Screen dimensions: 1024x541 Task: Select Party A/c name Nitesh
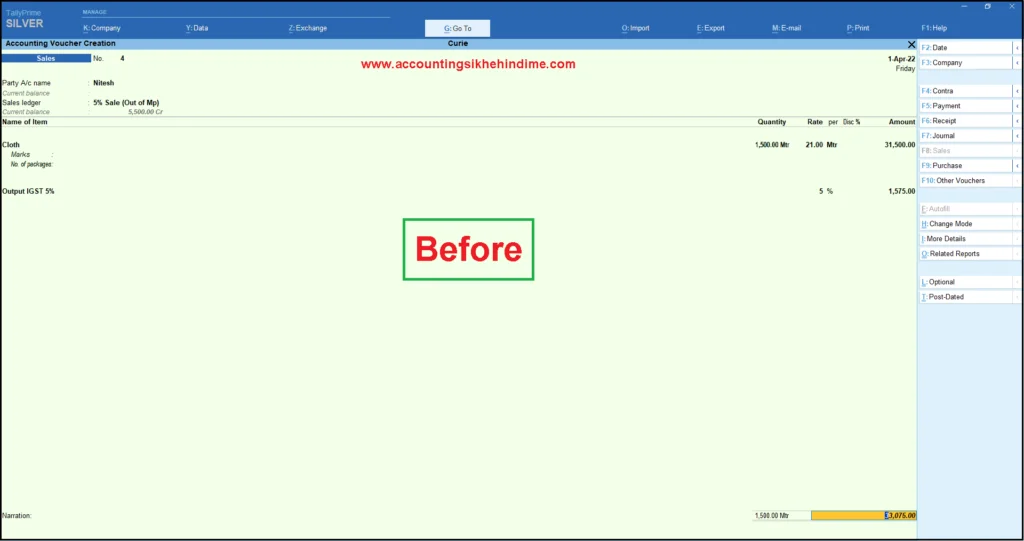pyautogui.click(x=103, y=83)
